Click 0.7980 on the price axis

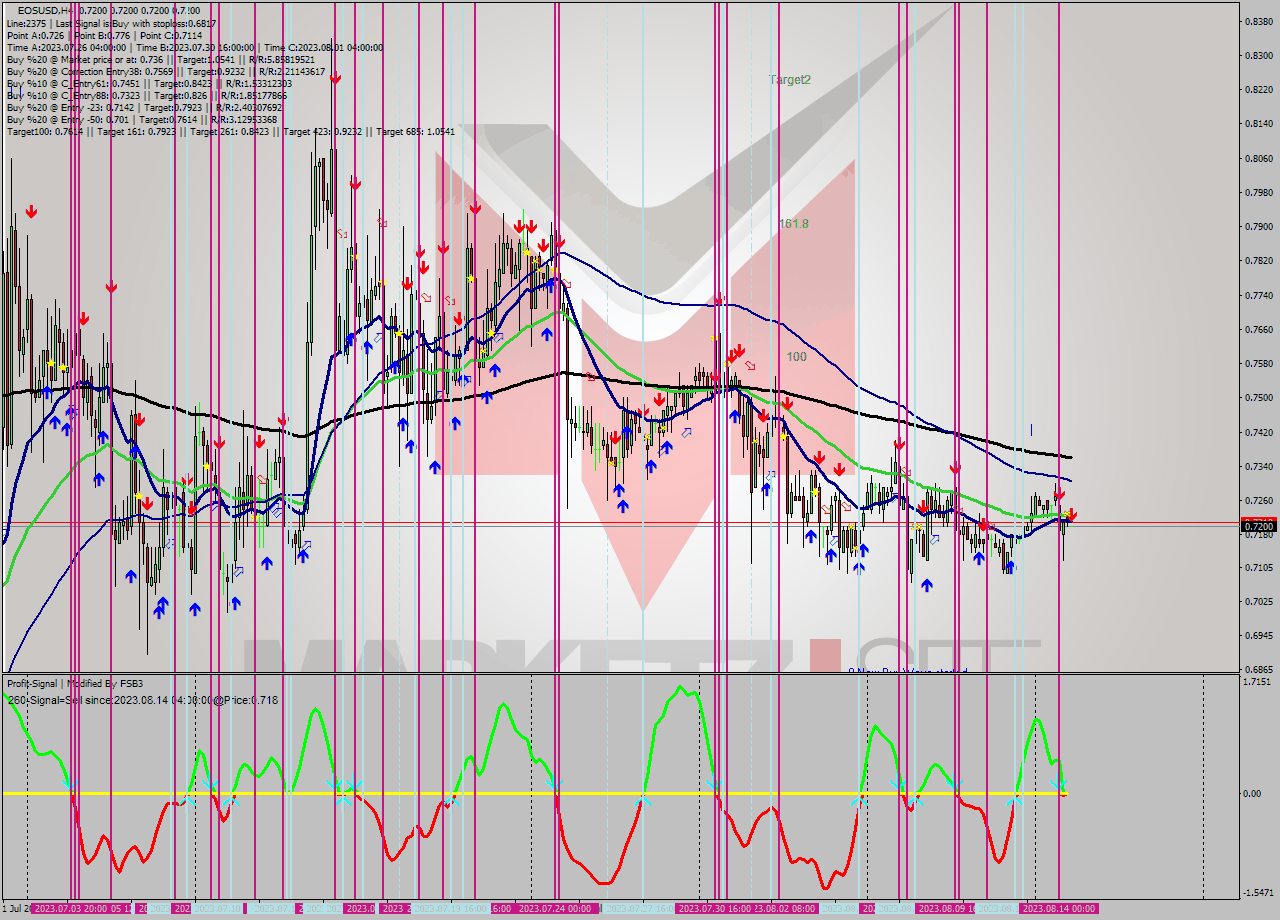pyautogui.click(x=1257, y=192)
